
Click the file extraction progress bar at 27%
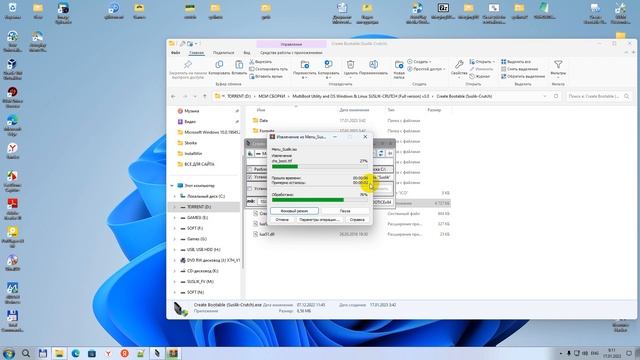point(320,167)
